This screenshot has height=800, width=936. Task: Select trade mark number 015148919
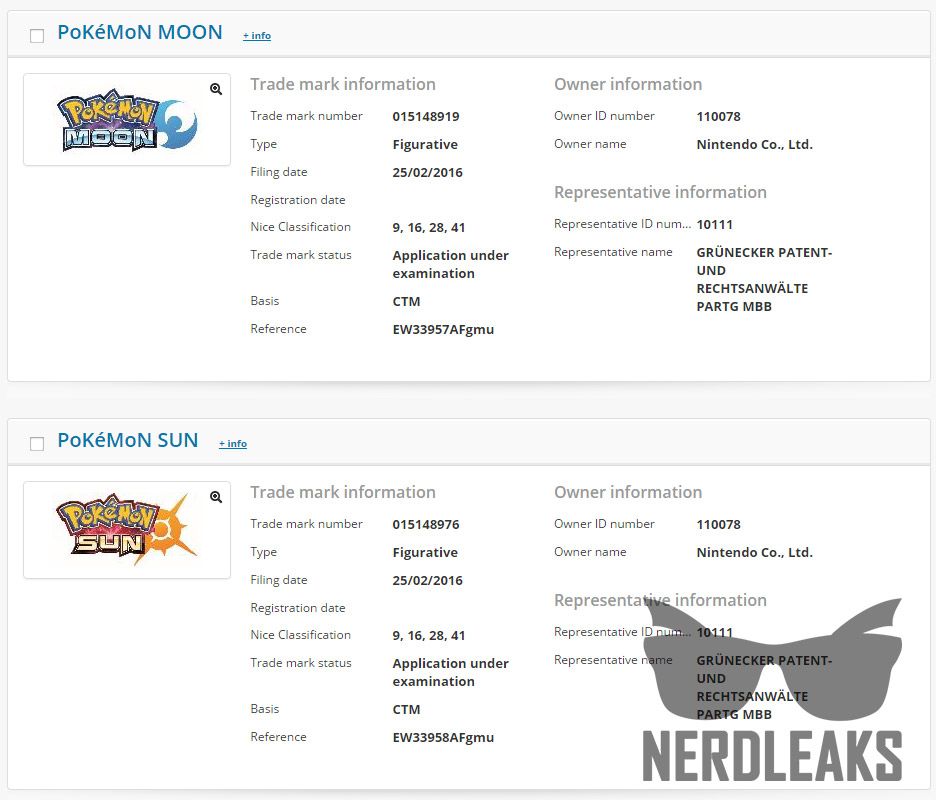(426, 116)
